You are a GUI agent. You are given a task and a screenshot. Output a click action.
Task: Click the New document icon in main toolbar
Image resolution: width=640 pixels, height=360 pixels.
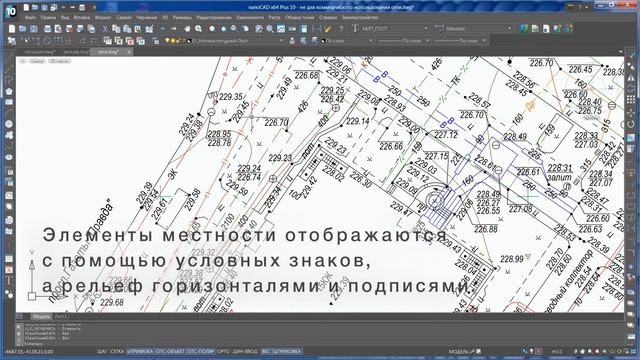pos(12,29)
